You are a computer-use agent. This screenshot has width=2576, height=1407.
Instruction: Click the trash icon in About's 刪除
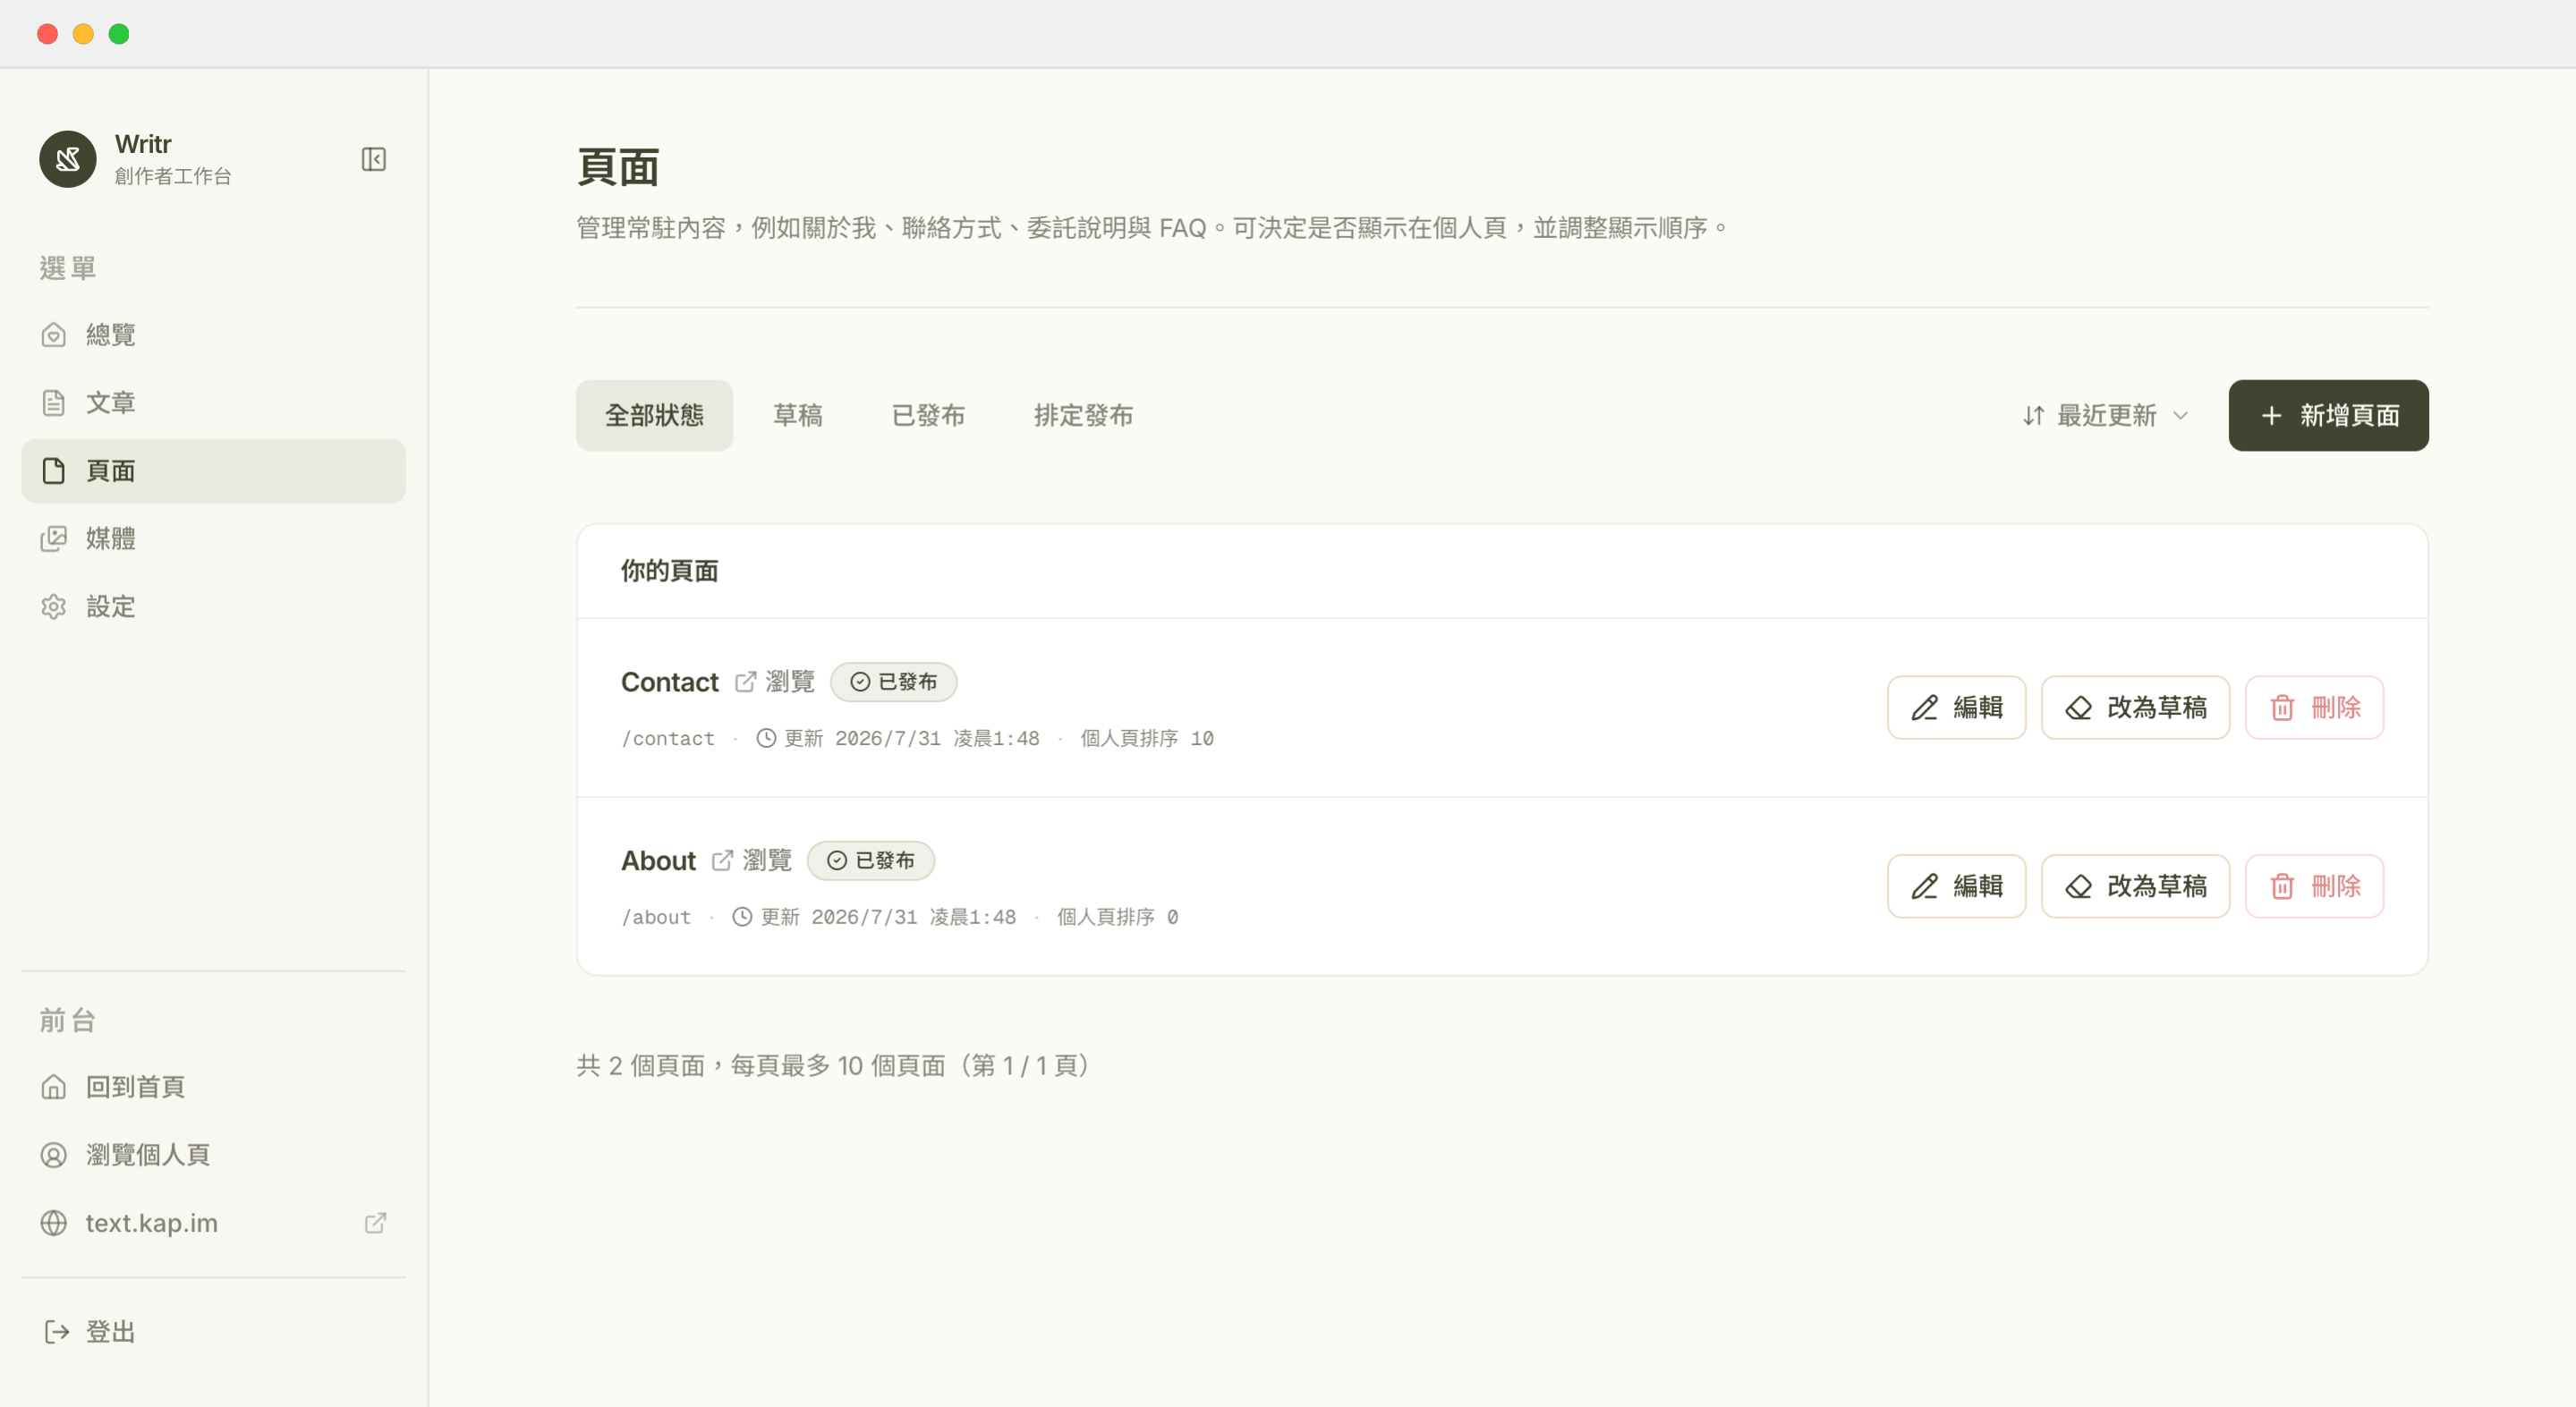click(x=2282, y=886)
